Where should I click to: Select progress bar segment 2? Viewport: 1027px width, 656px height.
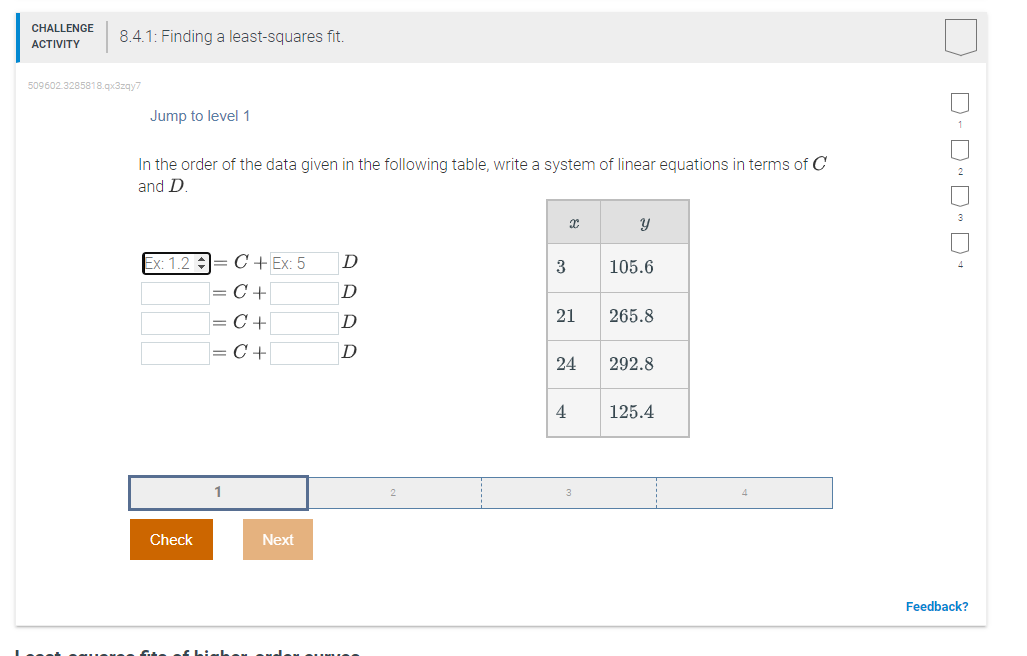tap(393, 492)
